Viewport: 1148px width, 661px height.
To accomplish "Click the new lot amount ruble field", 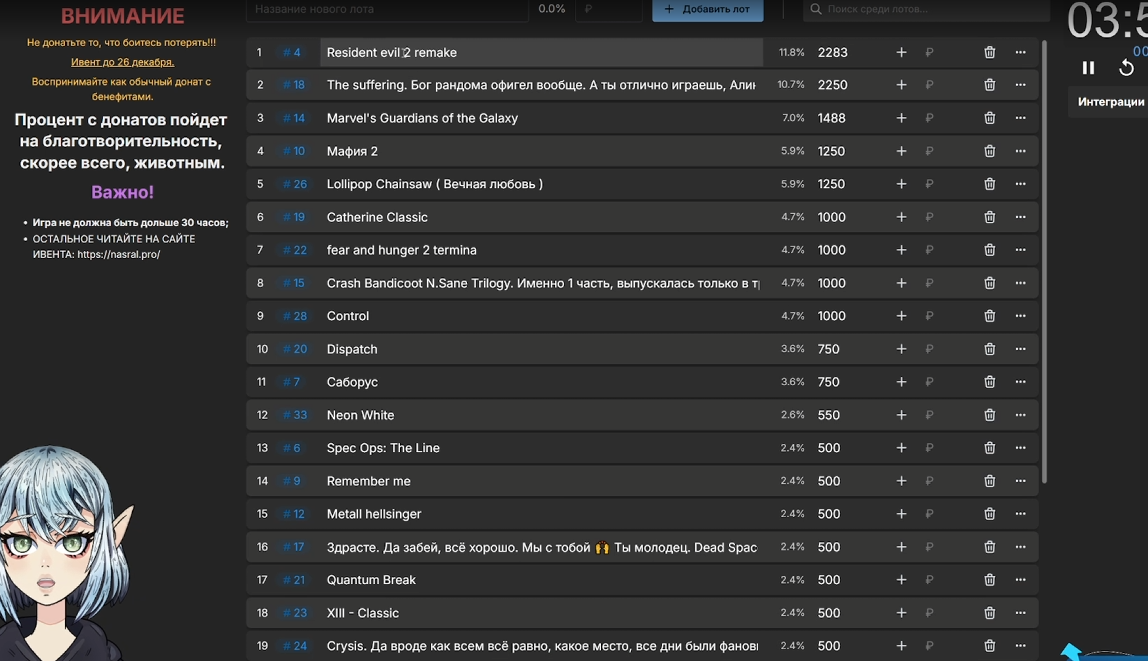I will (608, 10).
